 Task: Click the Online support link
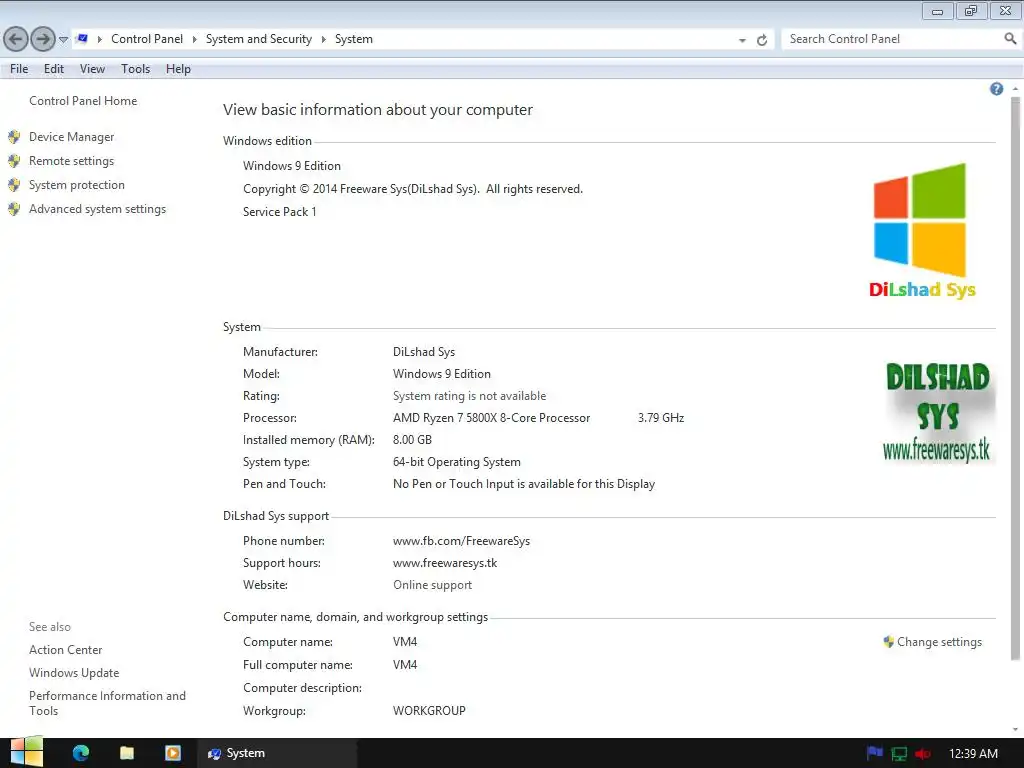click(x=432, y=584)
